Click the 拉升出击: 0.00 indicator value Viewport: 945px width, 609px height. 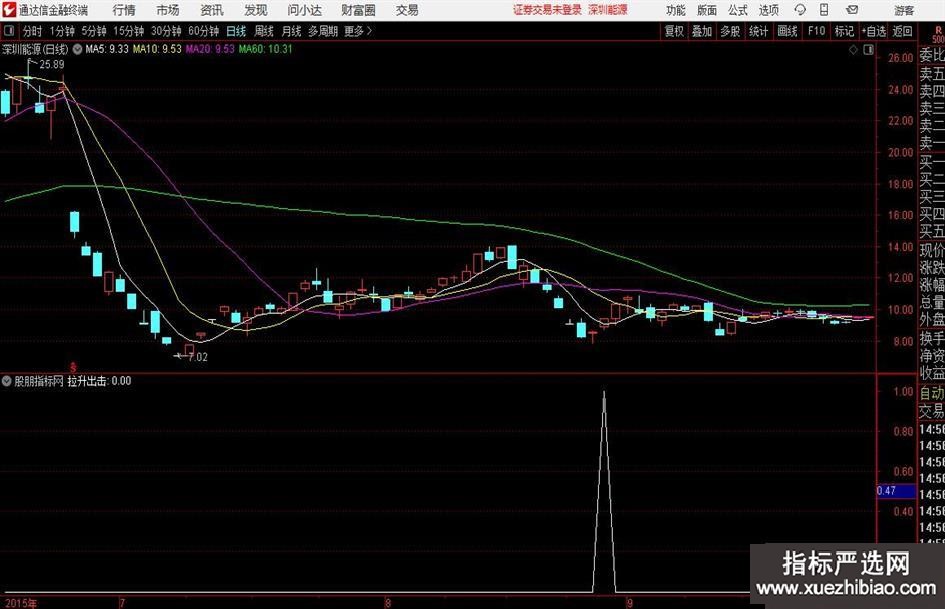tap(99, 381)
